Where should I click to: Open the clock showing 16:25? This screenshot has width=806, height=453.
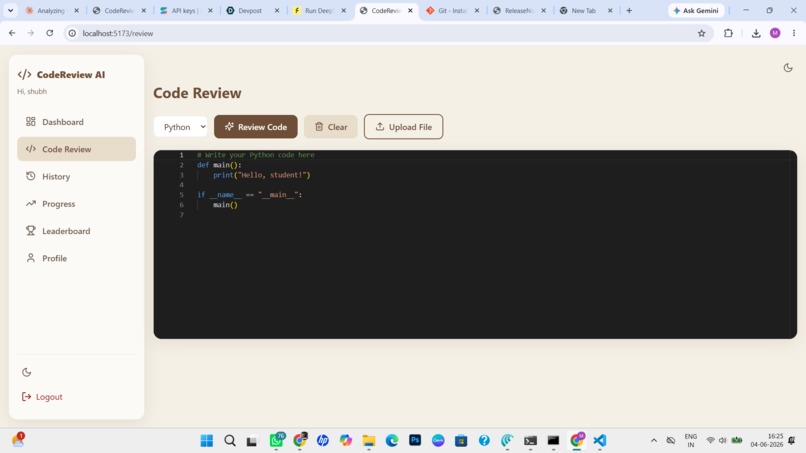[x=767, y=440]
